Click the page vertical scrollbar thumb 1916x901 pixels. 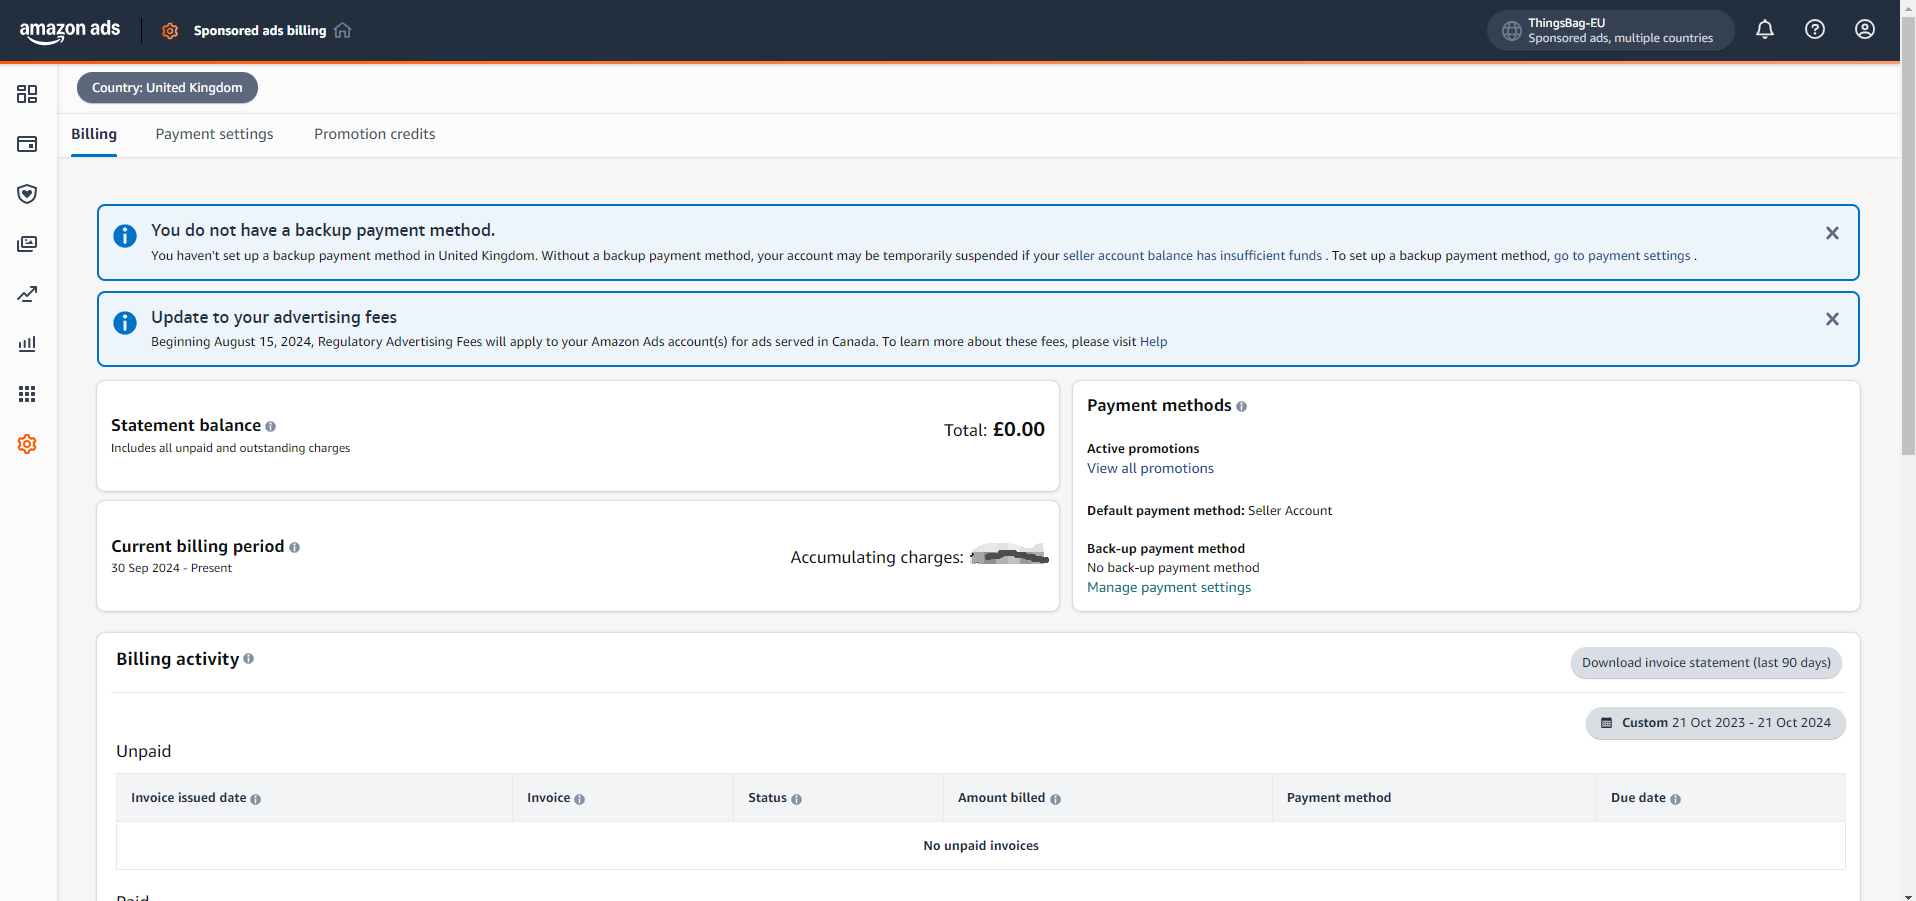pos(1908,235)
